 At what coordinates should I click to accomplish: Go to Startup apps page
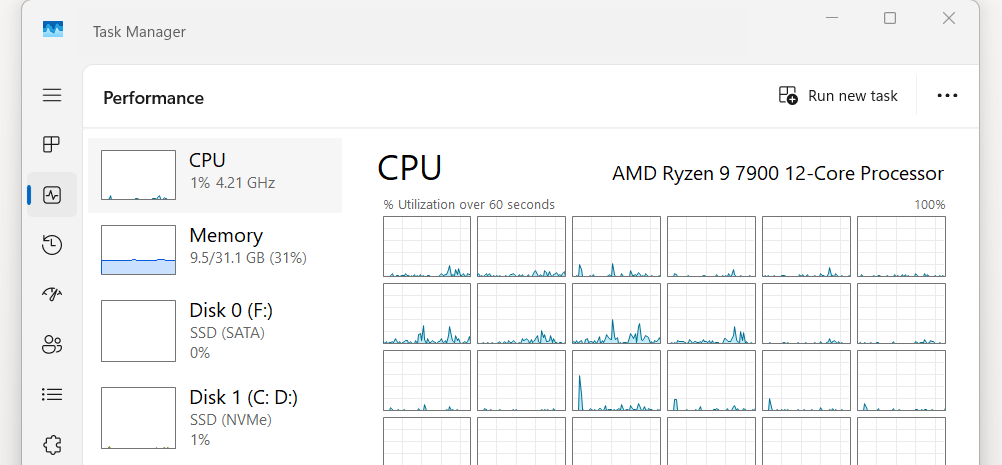coord(52,294)
